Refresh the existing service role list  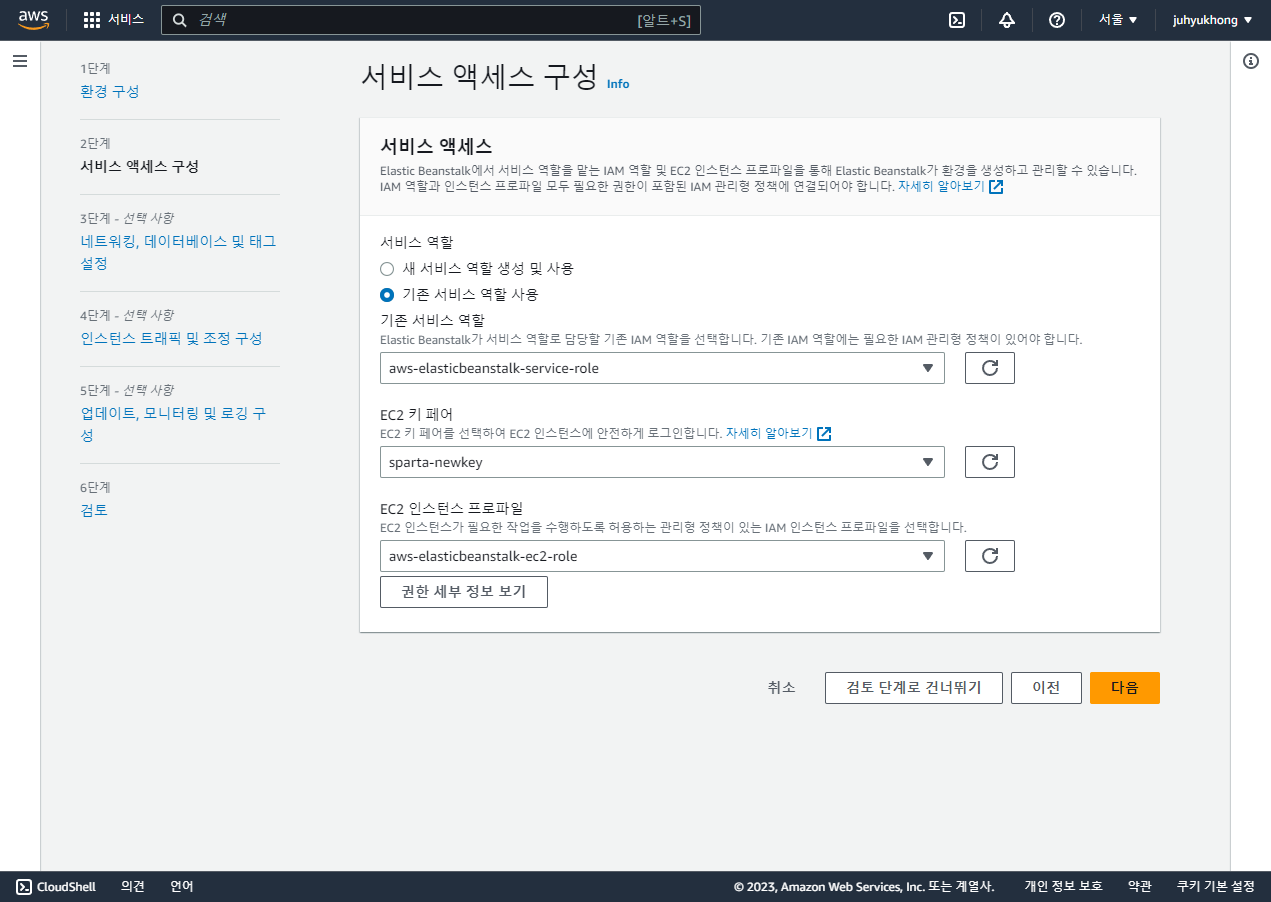click(990, 368)
